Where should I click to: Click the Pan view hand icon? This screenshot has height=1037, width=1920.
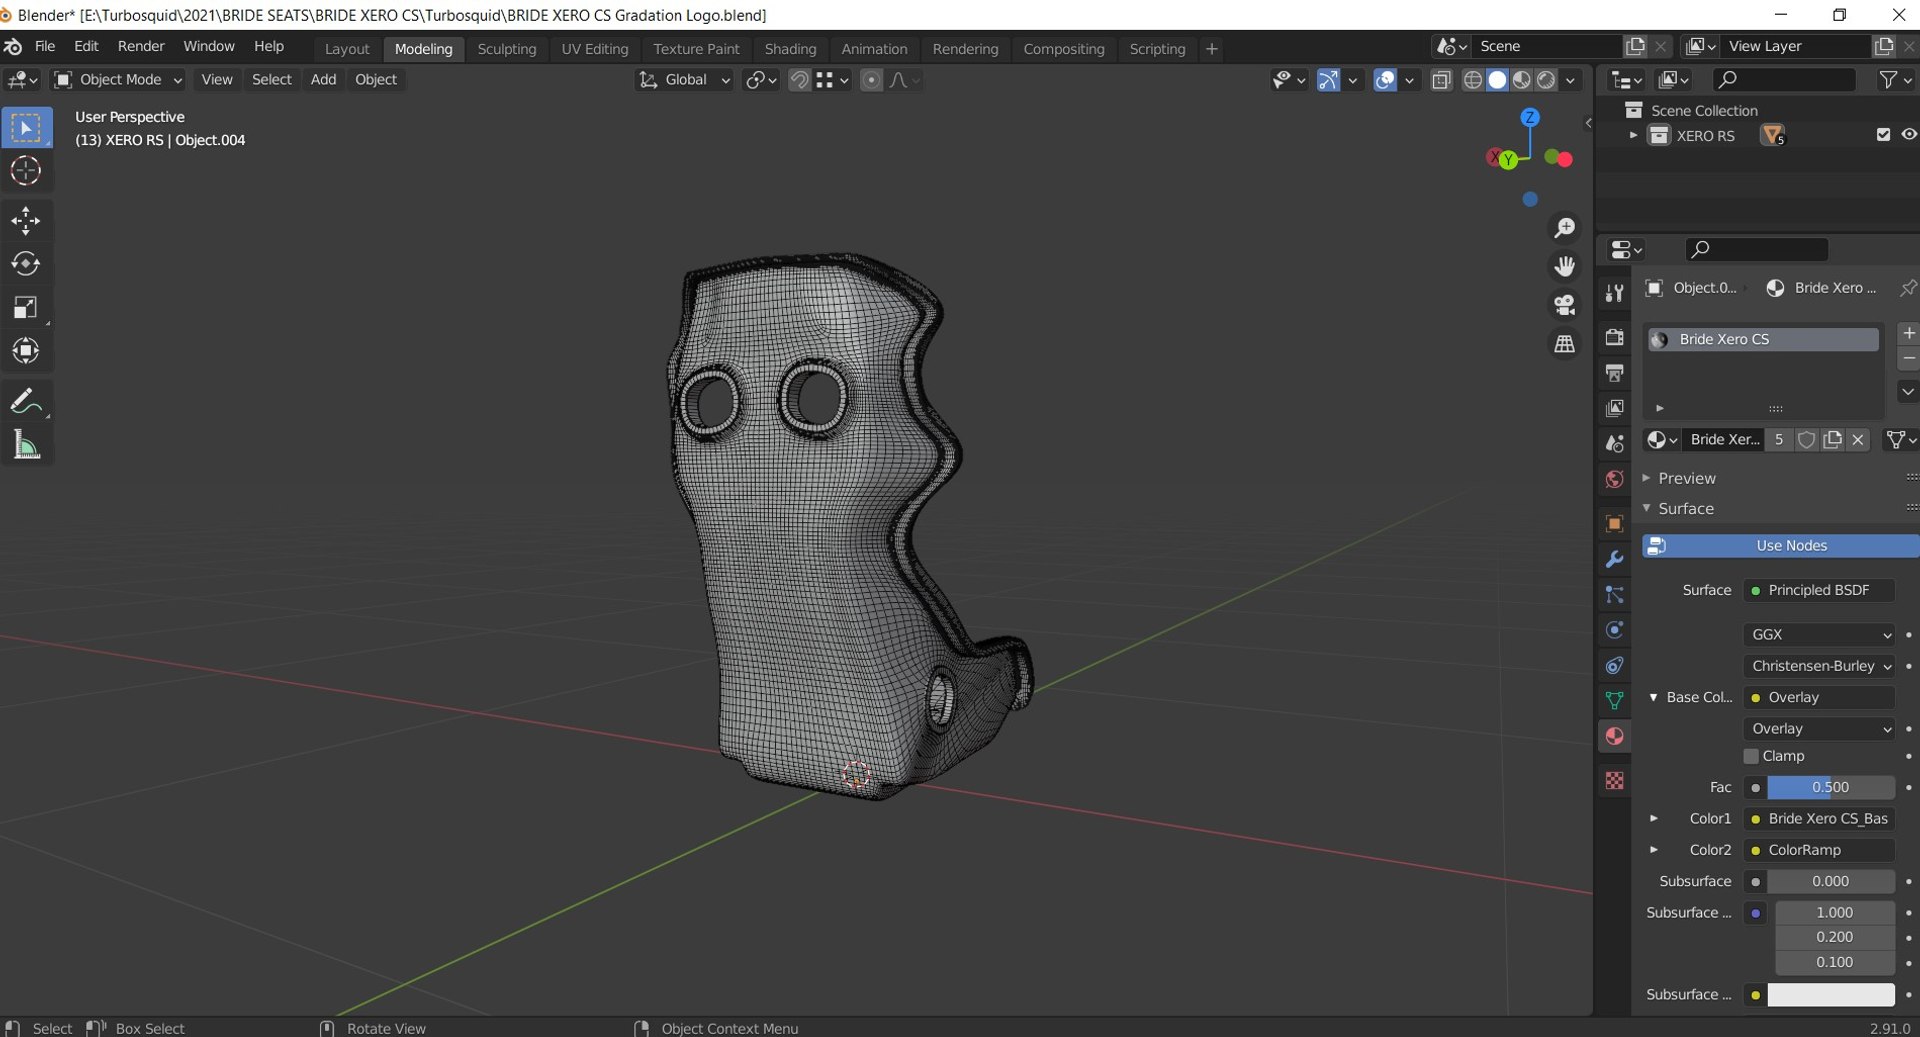click(1565, 266)
